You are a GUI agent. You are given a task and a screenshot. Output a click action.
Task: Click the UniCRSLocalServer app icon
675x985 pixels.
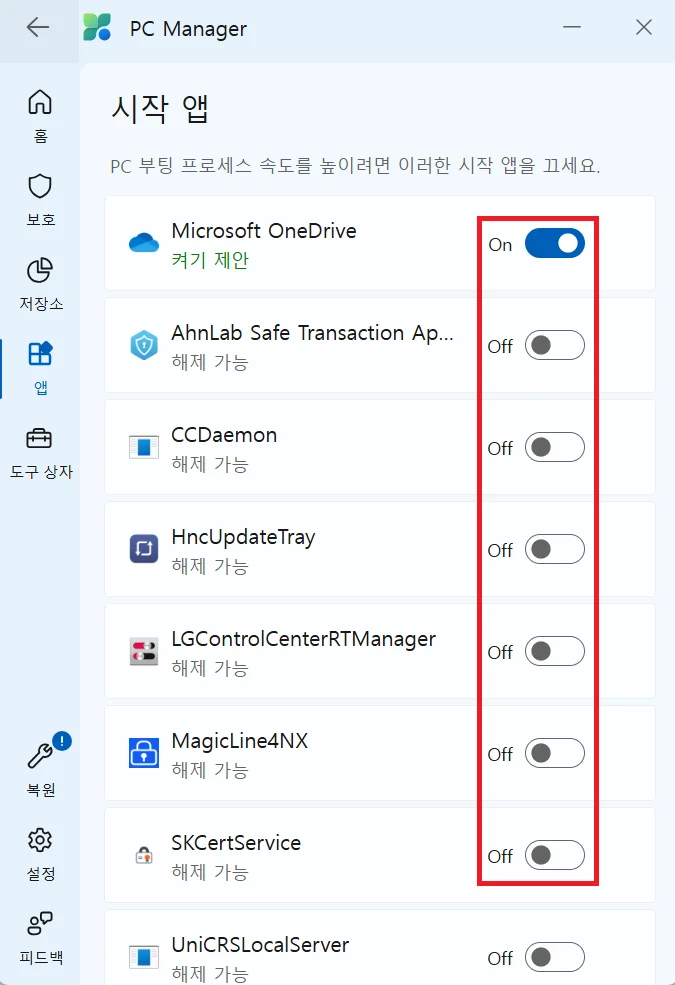[x=144, y=957]
